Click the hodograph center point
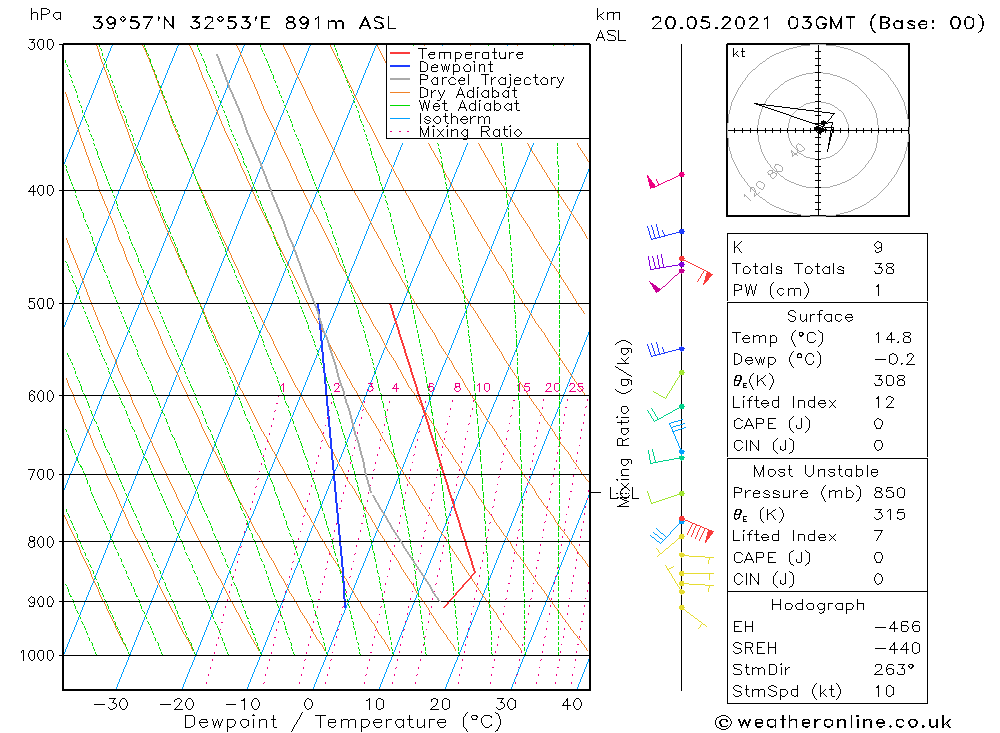 point(818,130)
